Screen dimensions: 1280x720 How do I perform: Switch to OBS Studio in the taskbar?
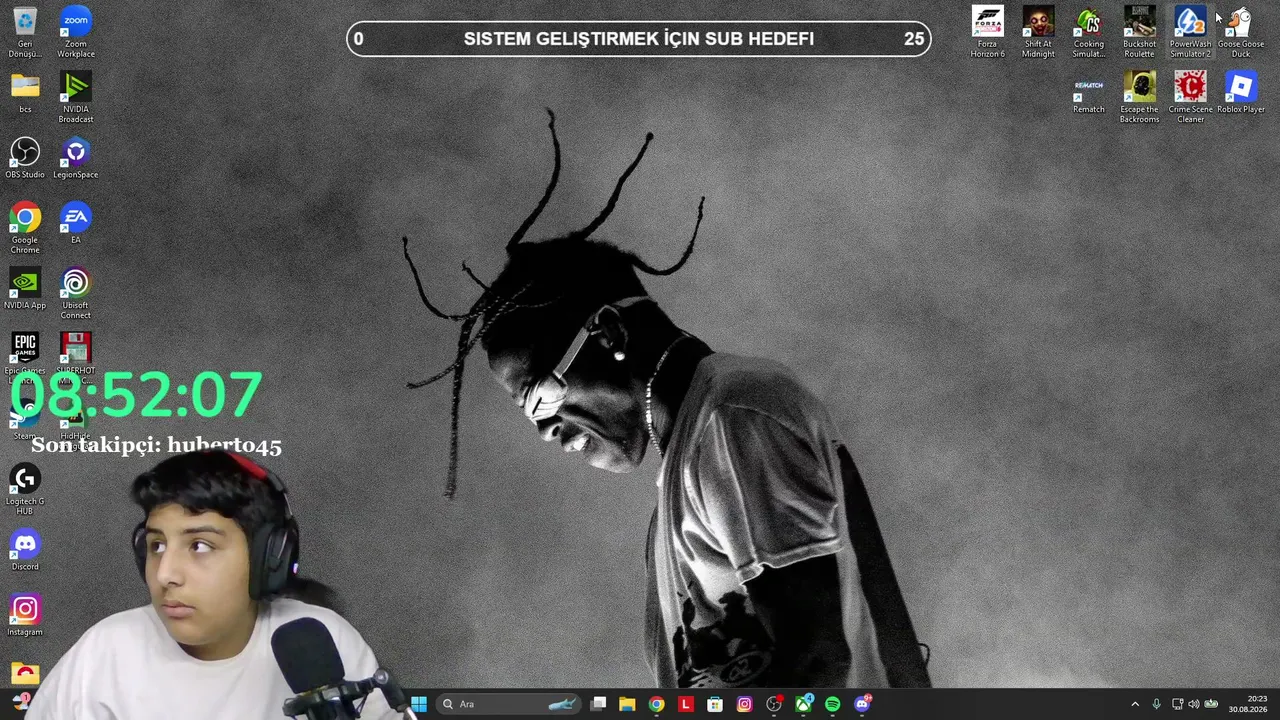point(774,704)
